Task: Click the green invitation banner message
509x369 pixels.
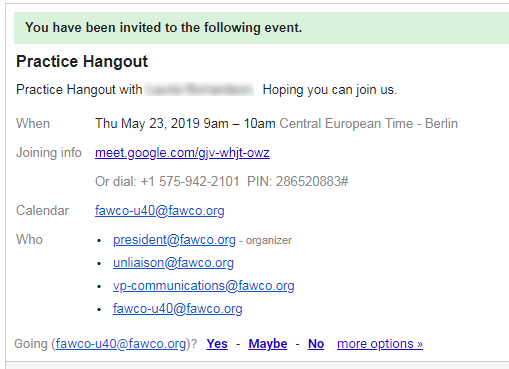Action: 164,28
